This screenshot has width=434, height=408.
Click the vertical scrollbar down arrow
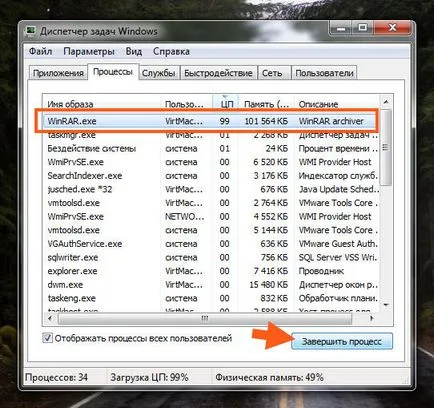point(386,305)
